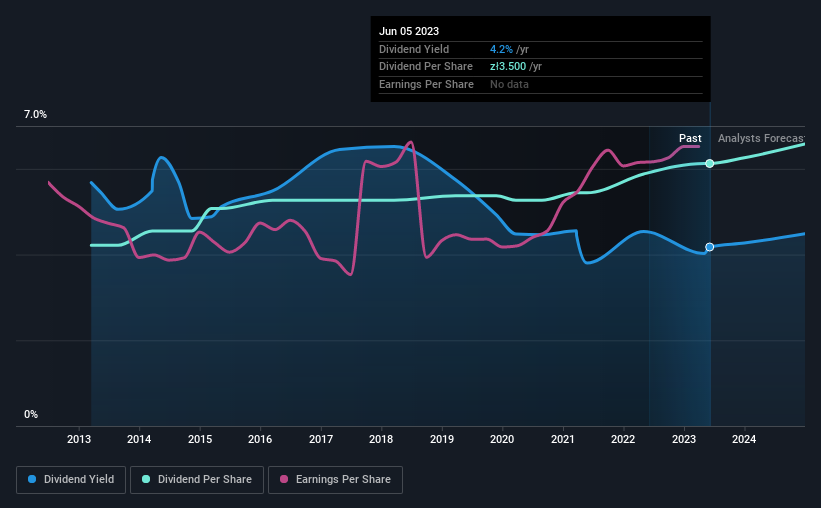Toggle the Dividend Per Share legend button

point(197,480)
